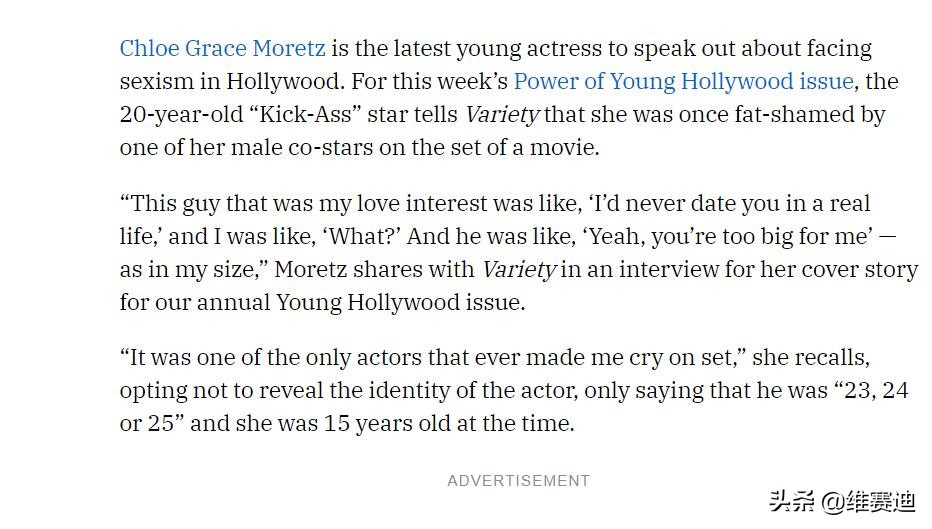The width and height of the screenshot is (932, 529).
Task: Click the phrase "sexism in Hollywood"
Action: click(215, 81)
